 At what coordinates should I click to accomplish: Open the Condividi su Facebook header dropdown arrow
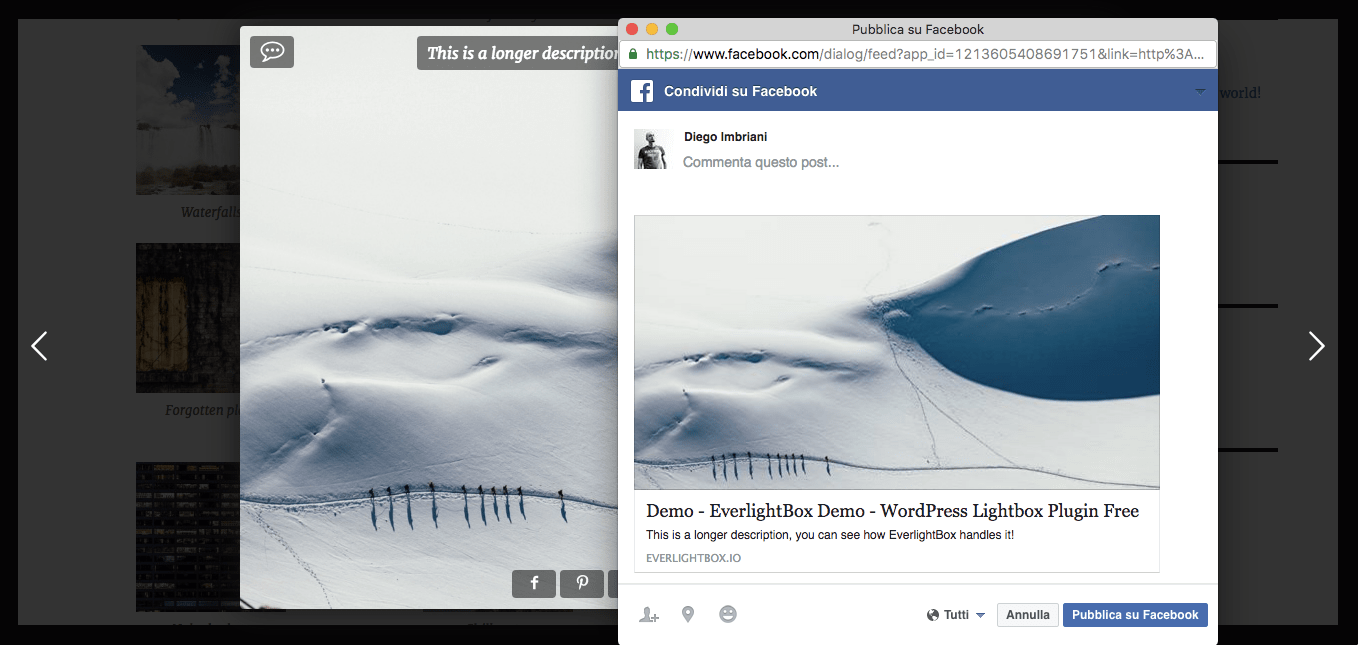click(x=1200, y=91)
